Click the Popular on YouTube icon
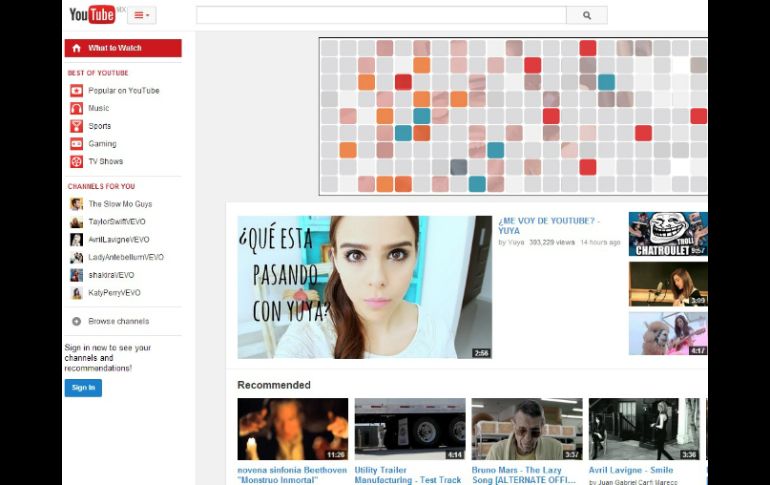The height and width of the screenshot is (485, 770). [x=76, y=91]
